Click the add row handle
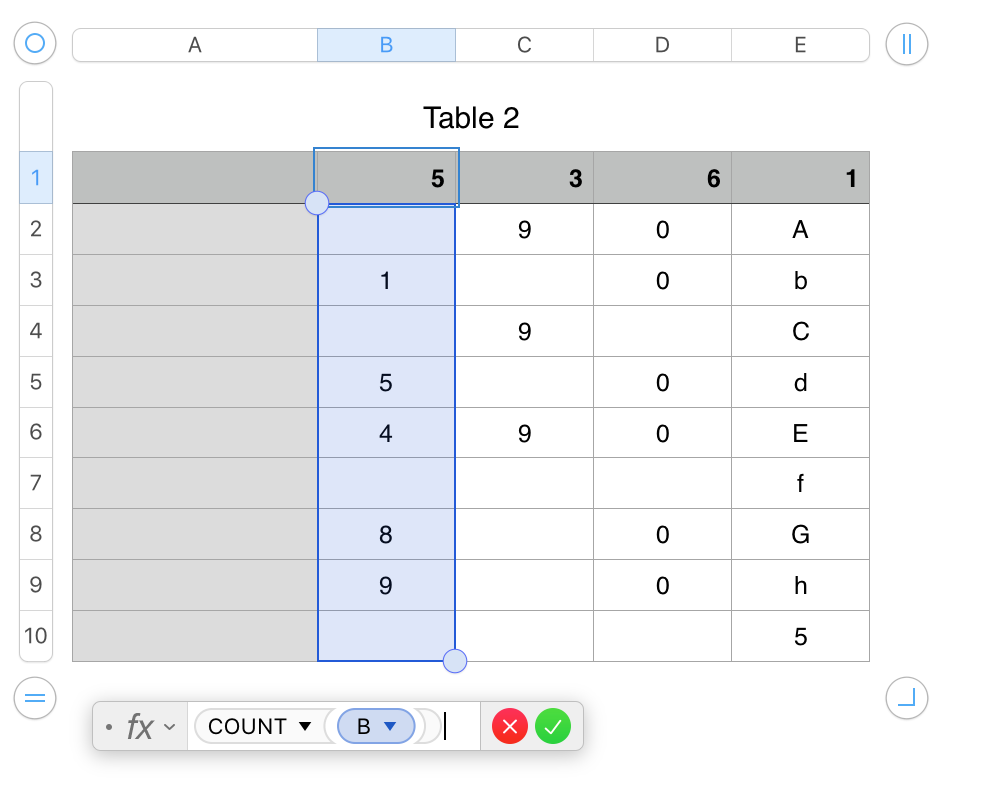The height and width of the screenshot is (792, 984). coord(35,698)
